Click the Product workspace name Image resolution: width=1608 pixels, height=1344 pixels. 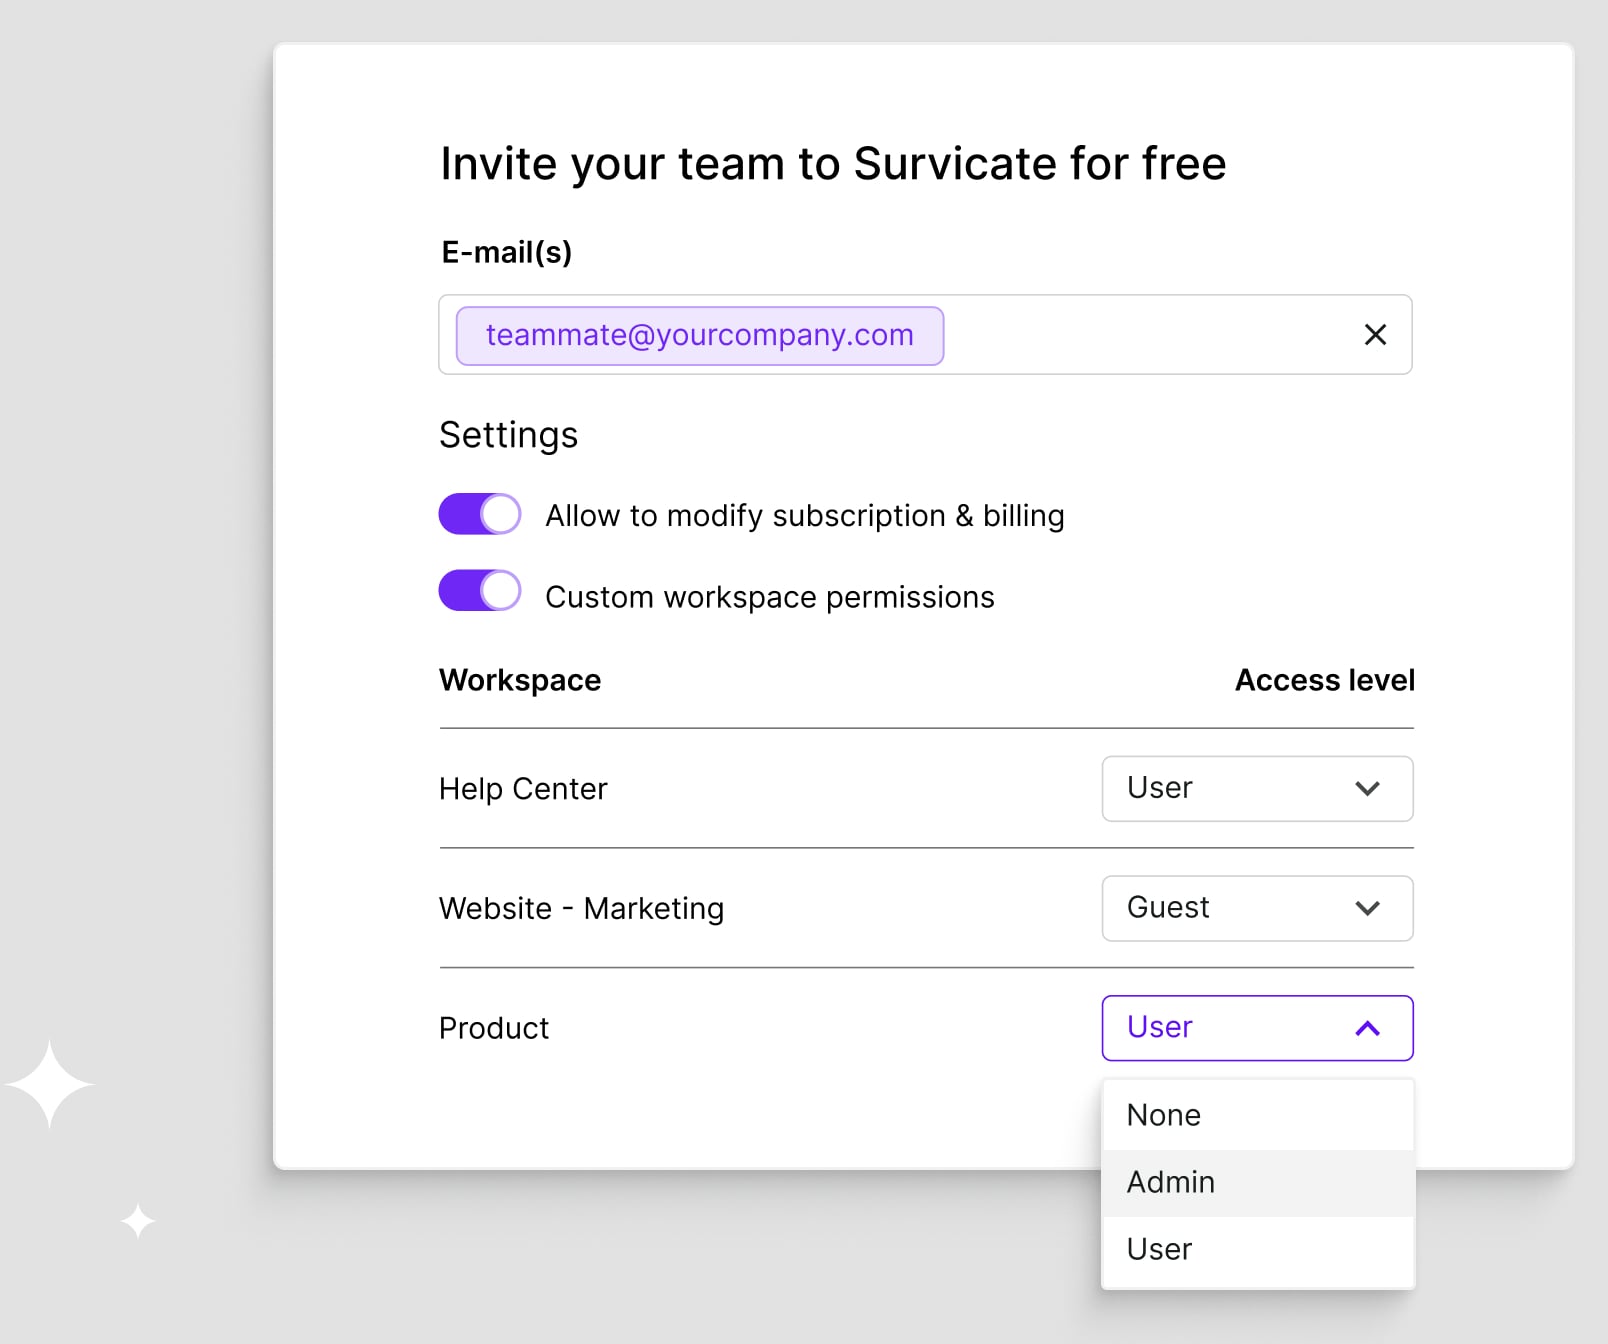[494, 1028]
